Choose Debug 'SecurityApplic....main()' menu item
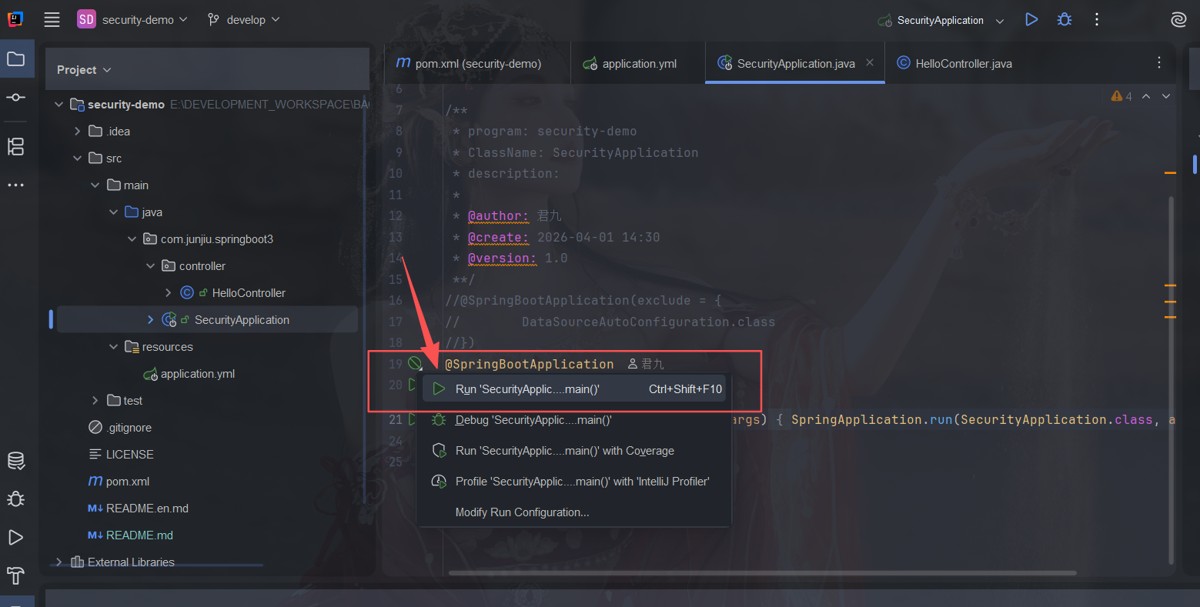1200x607 pixels. tap(575, 420)
